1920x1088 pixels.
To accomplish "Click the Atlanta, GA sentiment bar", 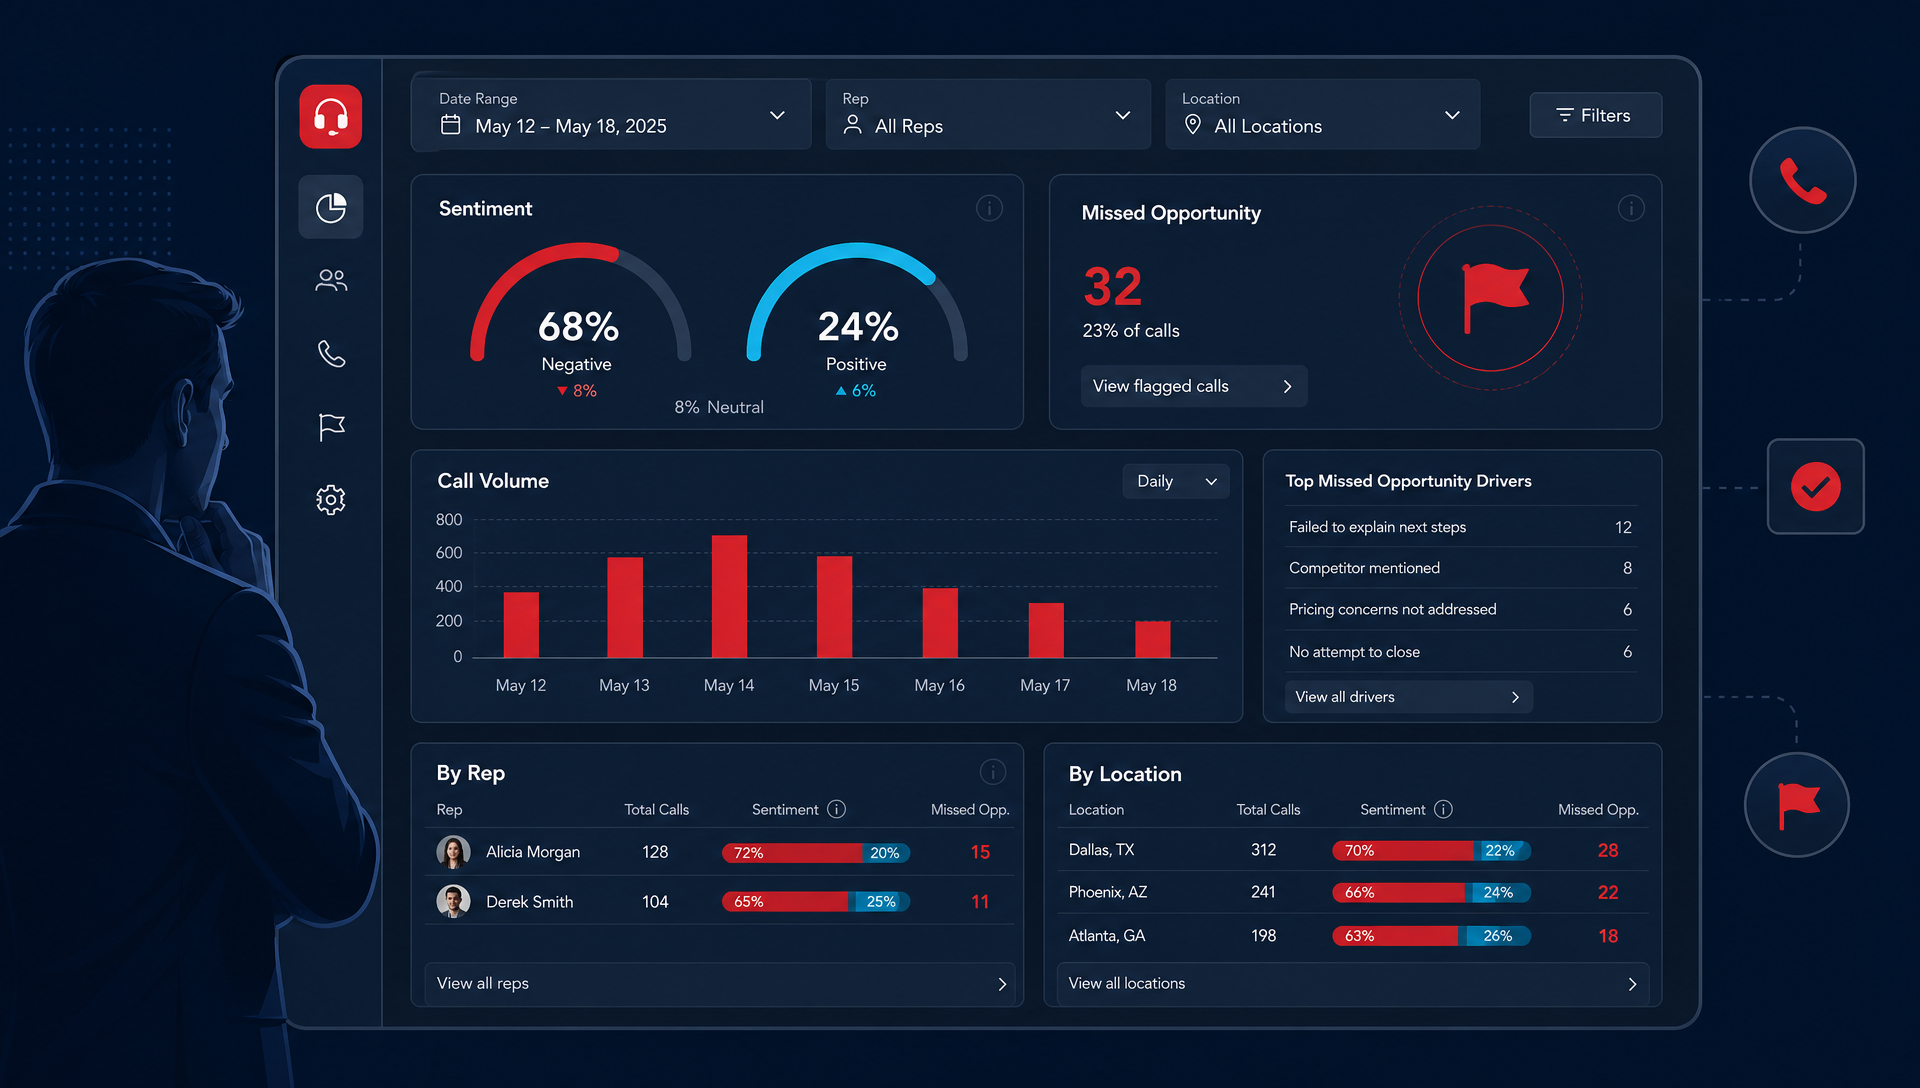I will 1431,936.
